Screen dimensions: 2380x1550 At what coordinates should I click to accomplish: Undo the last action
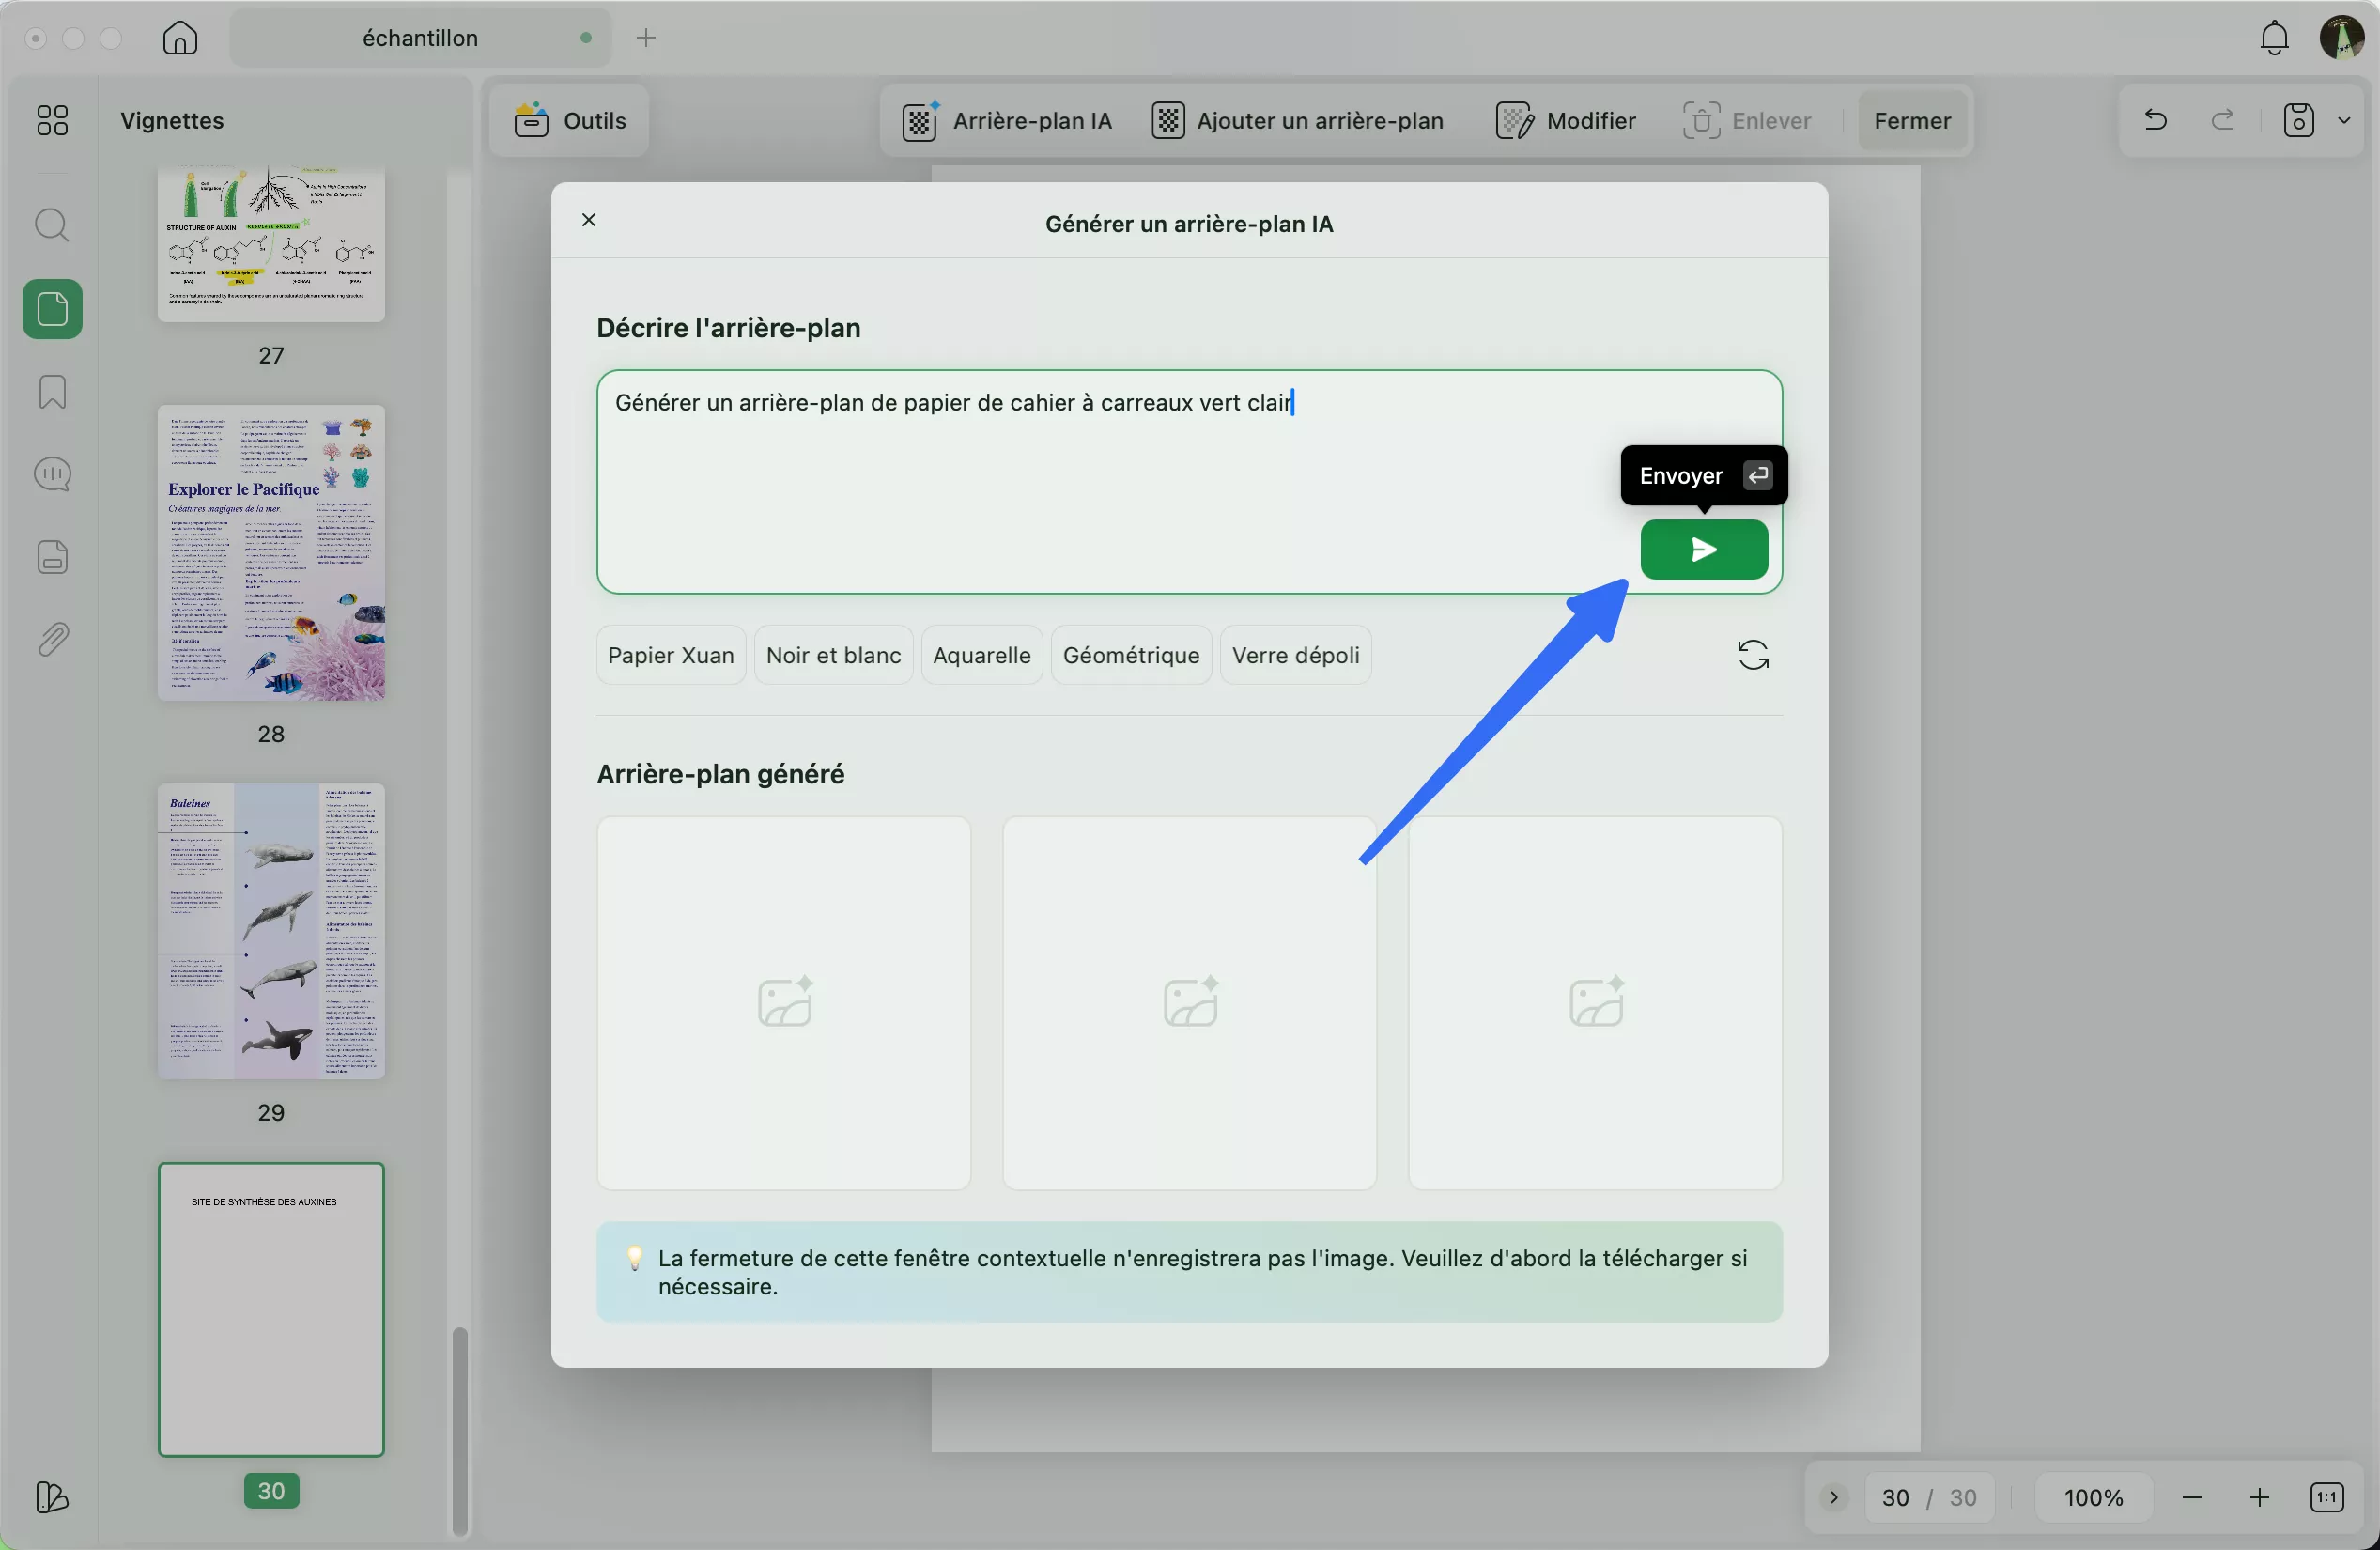(x=2155, y=120)
